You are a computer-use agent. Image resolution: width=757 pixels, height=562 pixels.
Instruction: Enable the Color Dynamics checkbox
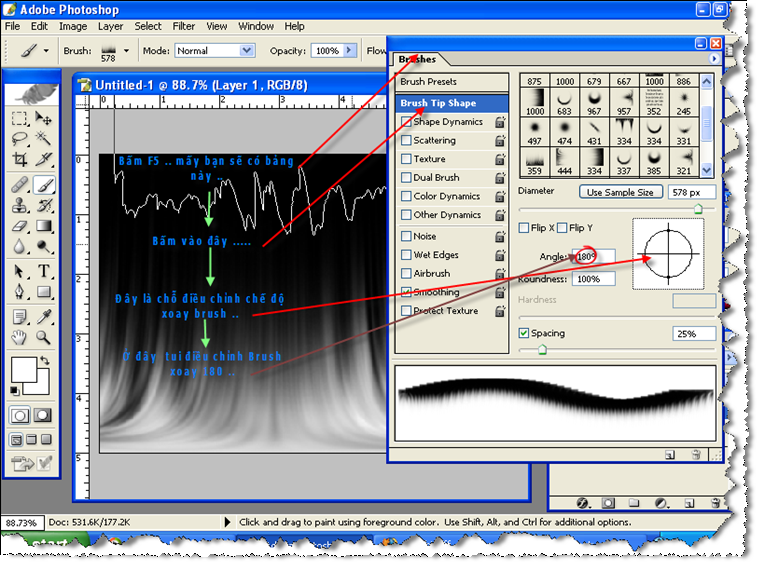pyautogui.click(x=407, y=196)
